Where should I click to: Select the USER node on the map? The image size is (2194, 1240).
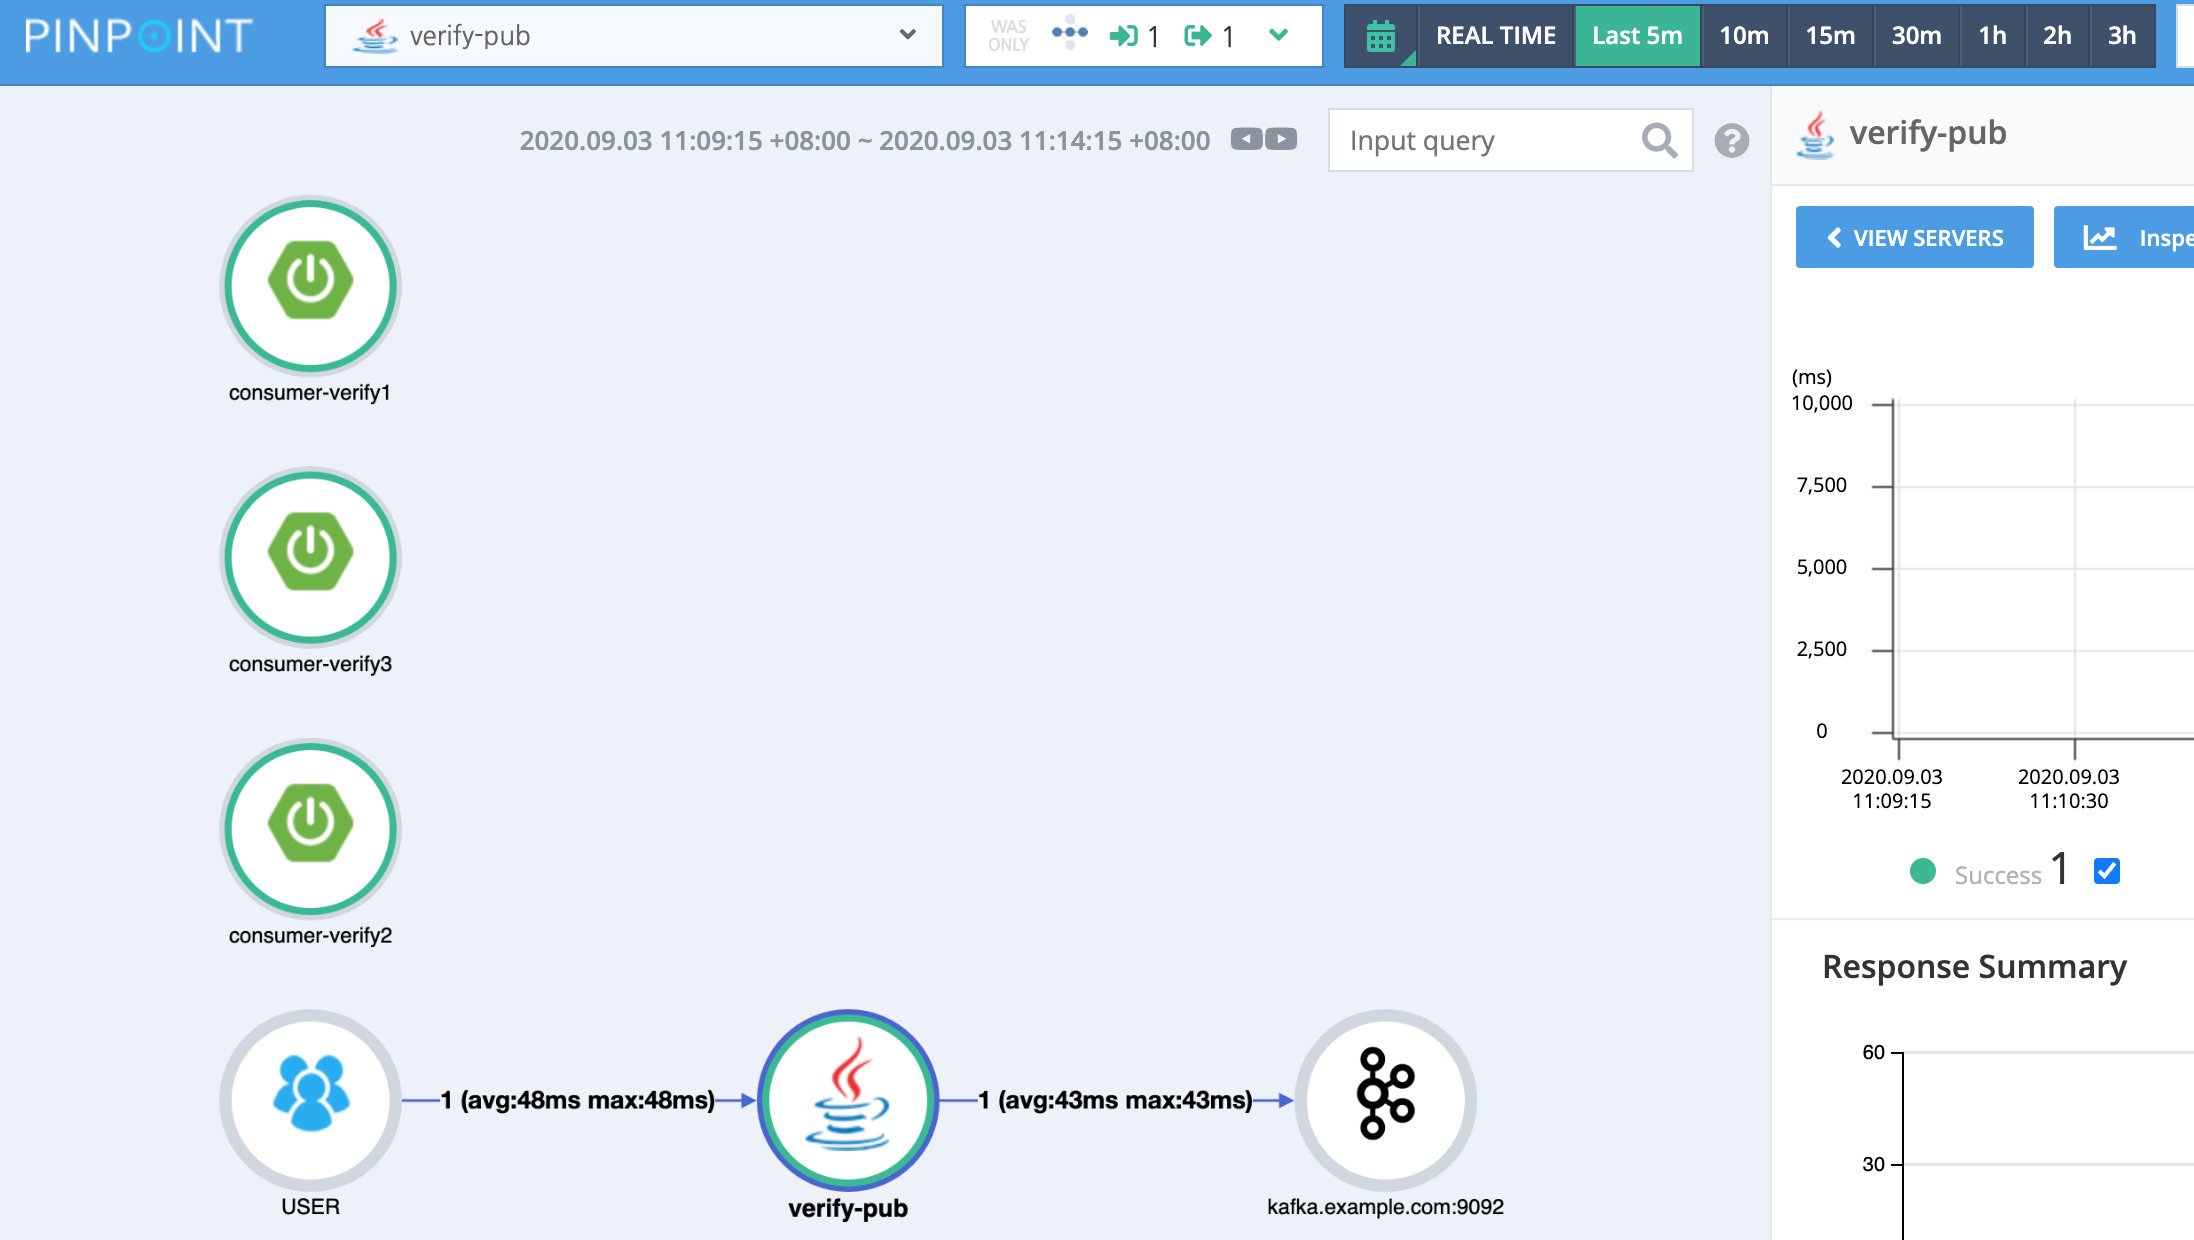pyautogui.click(x=310, y=1100)
